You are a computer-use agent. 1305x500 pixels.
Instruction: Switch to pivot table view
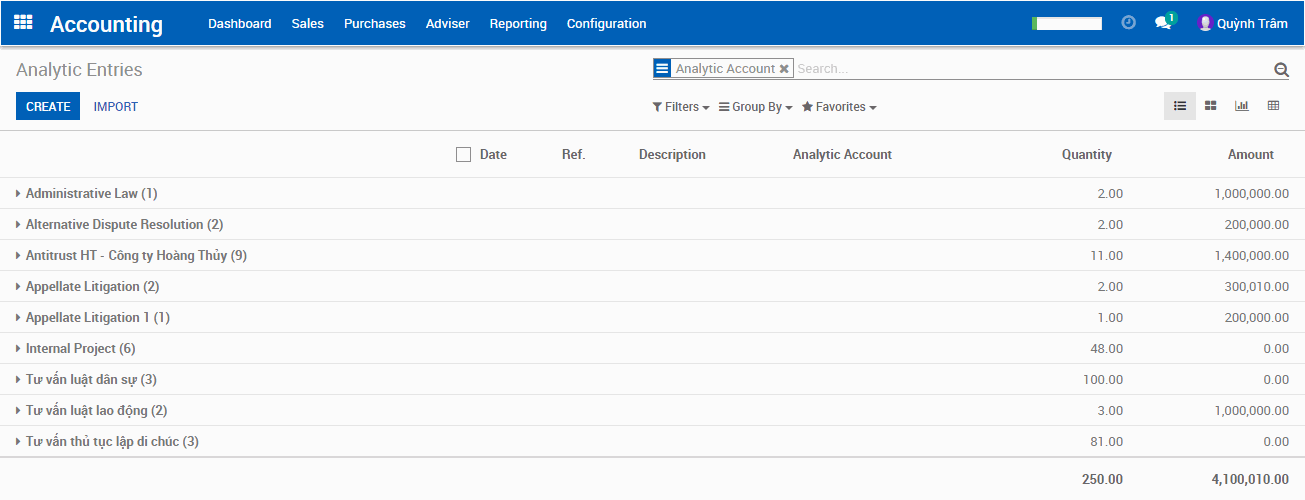[1273, 106]
